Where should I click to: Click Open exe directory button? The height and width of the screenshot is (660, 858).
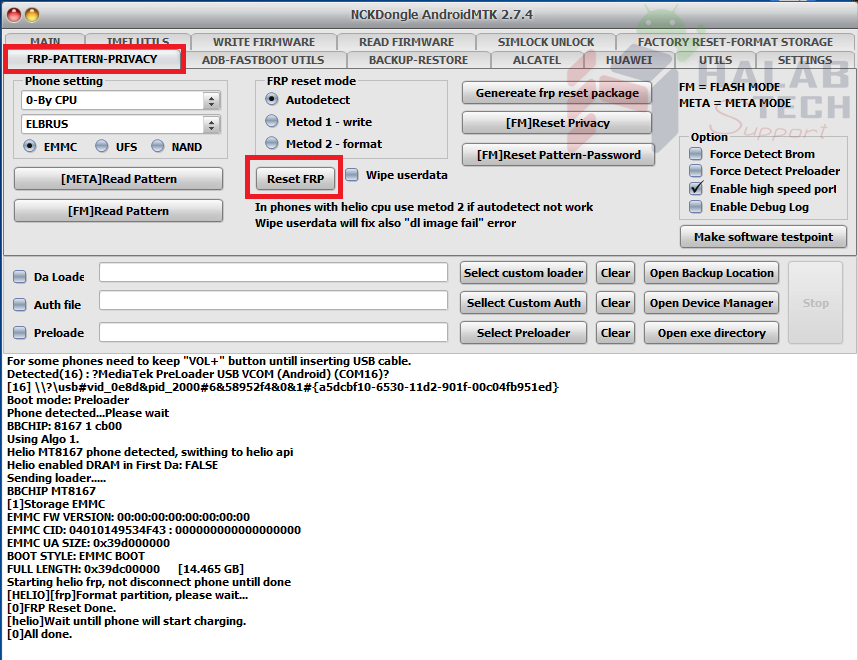(x=711, y=333)
